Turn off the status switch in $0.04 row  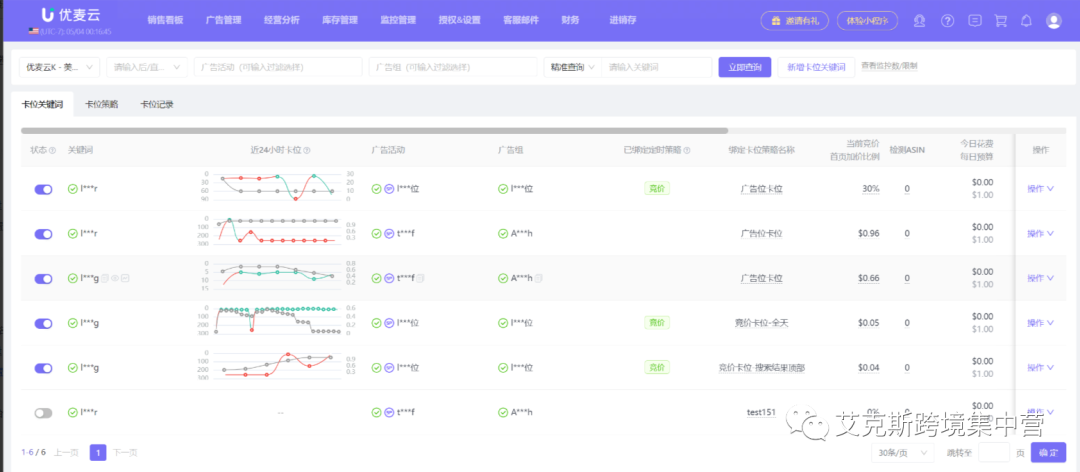[43, 369]
